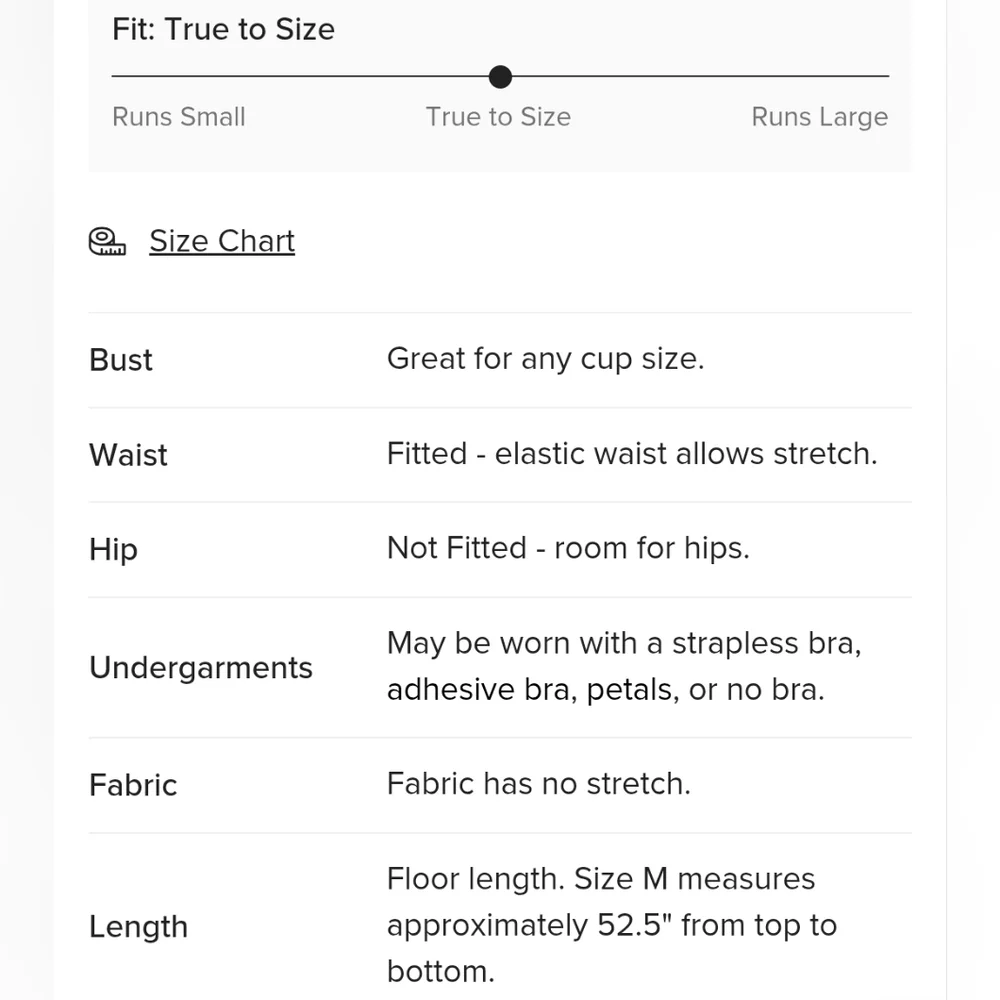Click the 'Fit: True to Size' heading
The image size is (1000, 1000).
(223, 29)
